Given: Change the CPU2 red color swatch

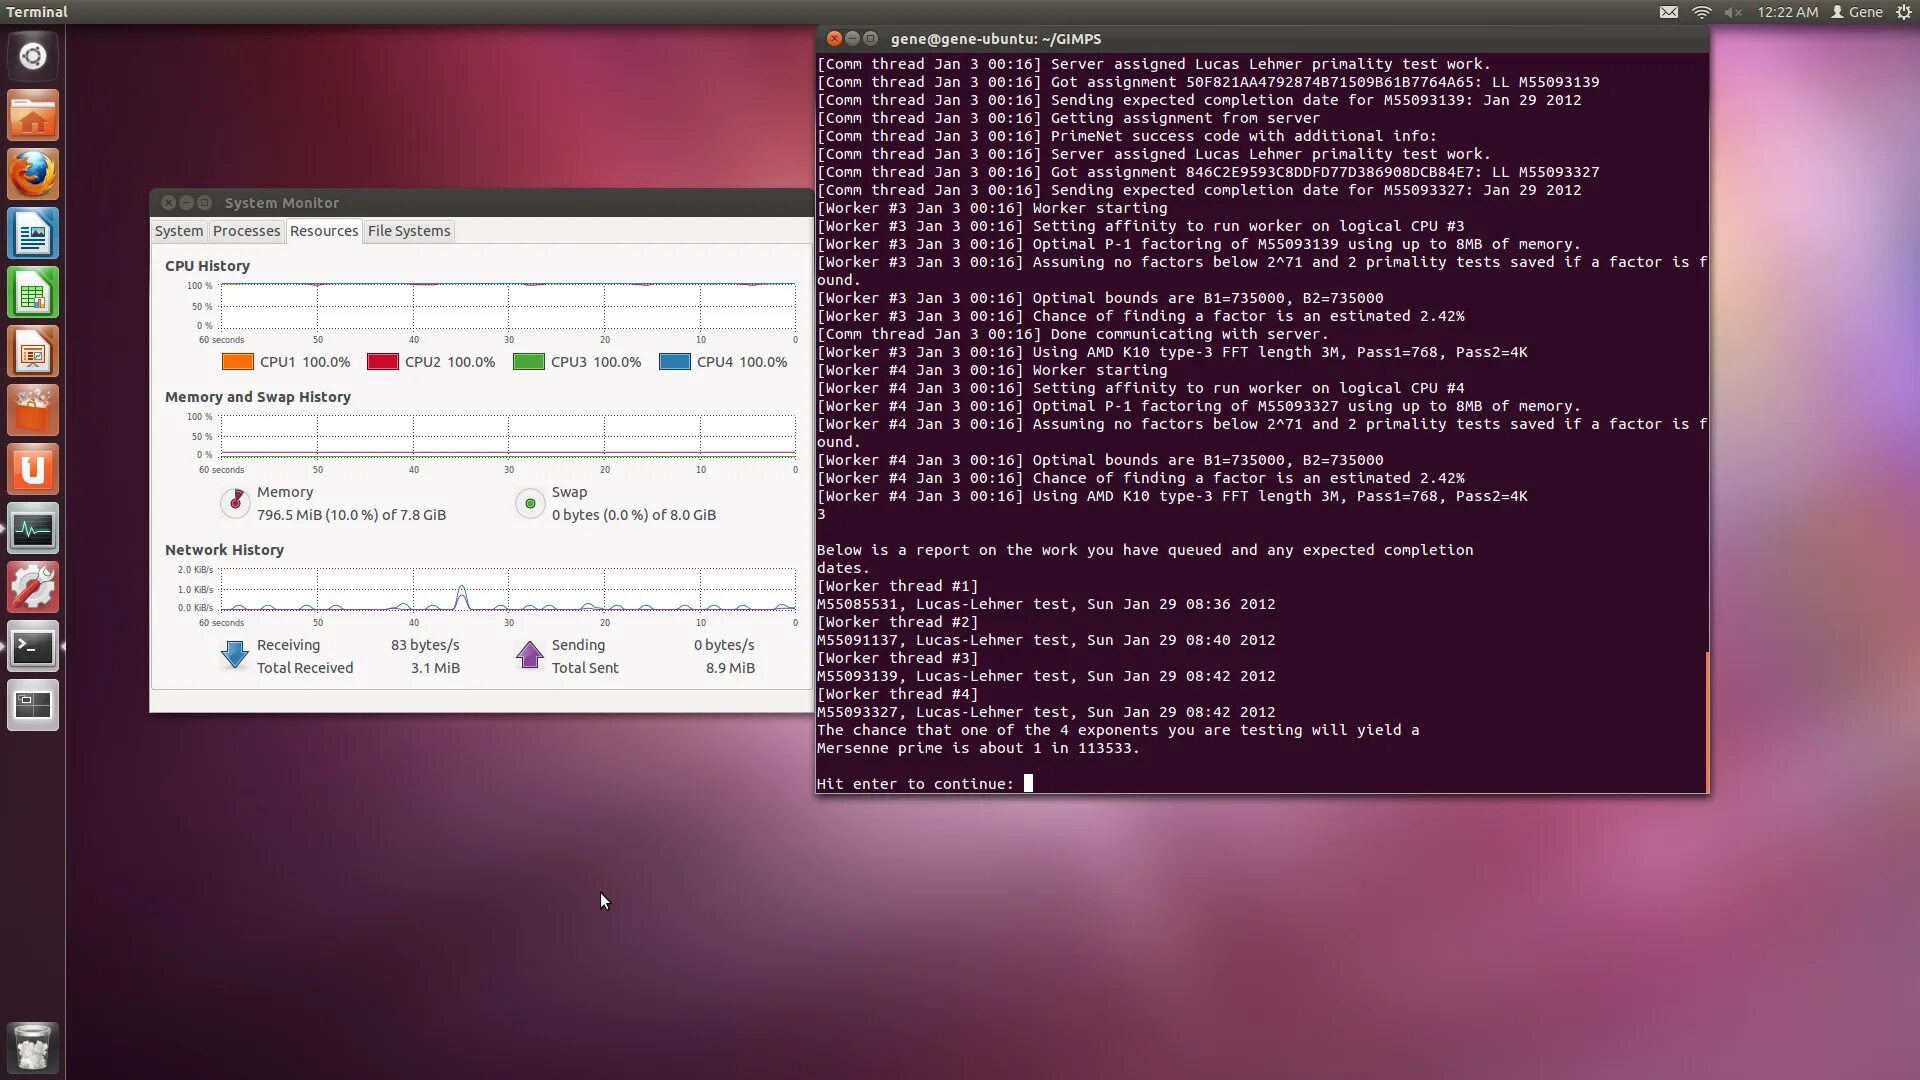Looking at the screenshot, I should coord(383,362).
